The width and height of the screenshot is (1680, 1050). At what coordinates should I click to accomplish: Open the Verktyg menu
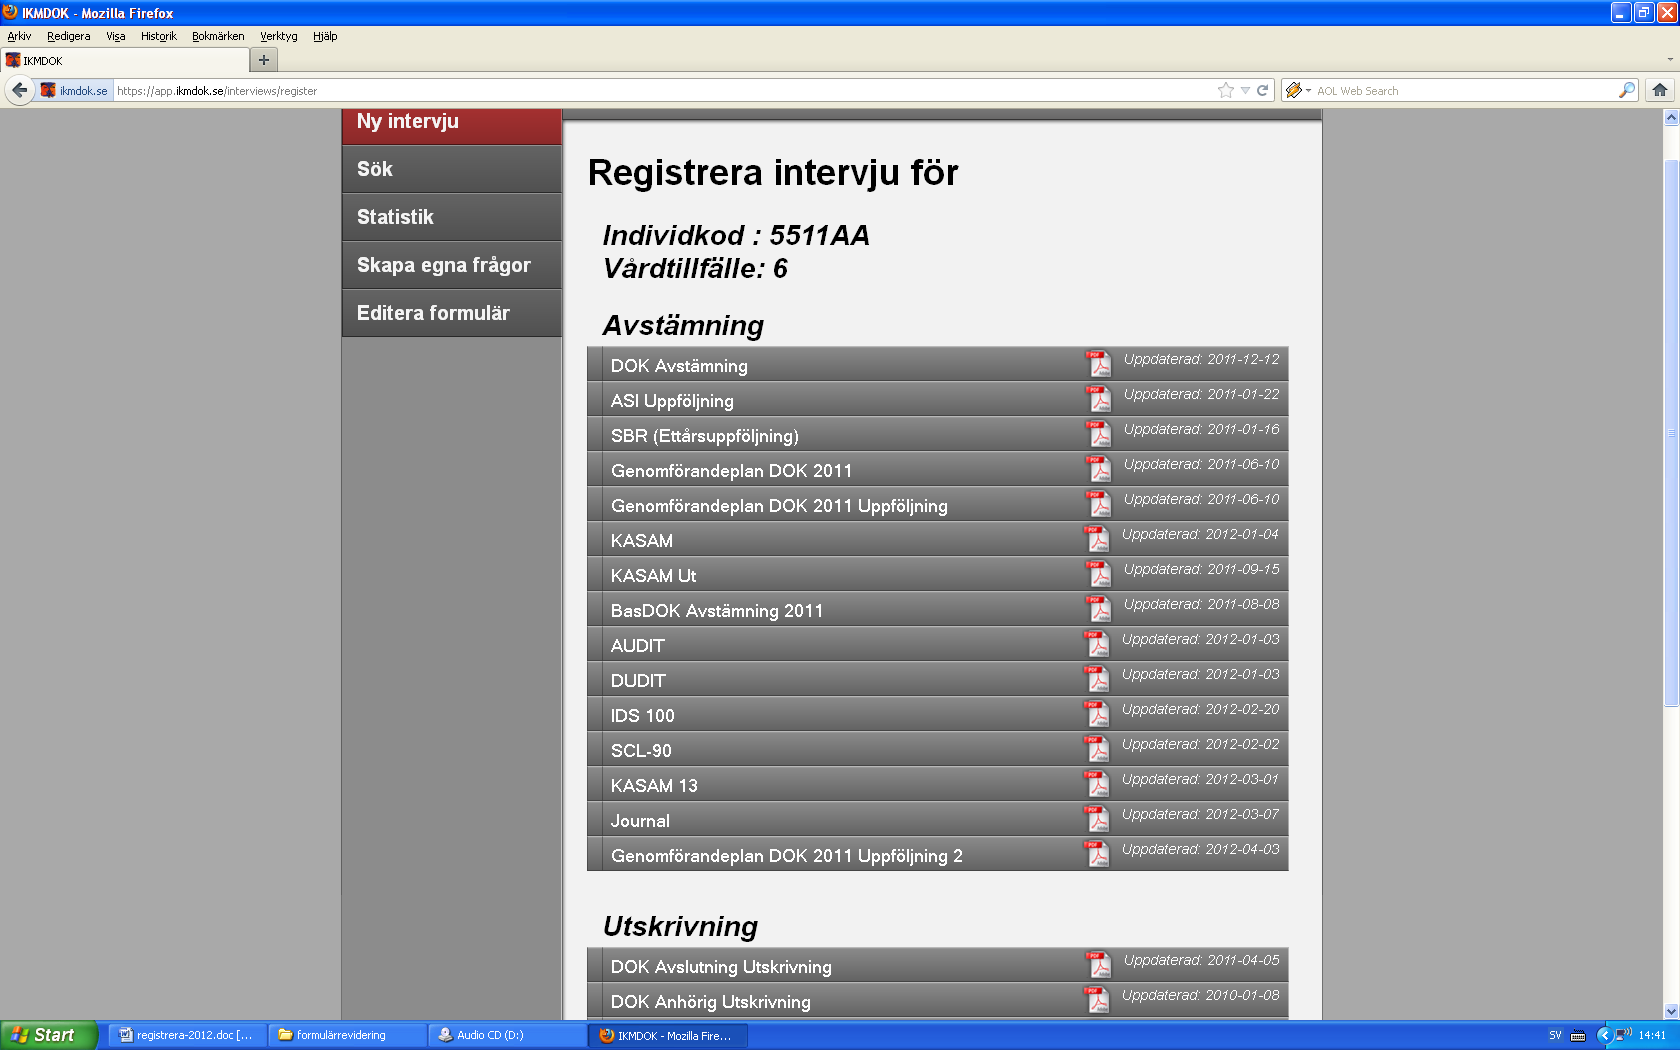click(x=279, y=36)
